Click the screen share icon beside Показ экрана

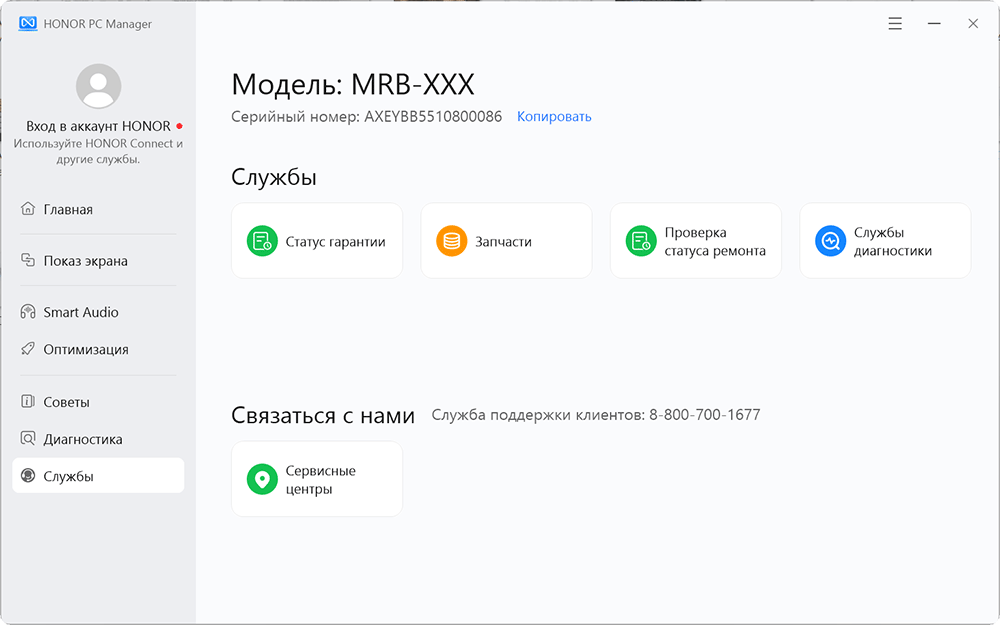click(27, 260)
